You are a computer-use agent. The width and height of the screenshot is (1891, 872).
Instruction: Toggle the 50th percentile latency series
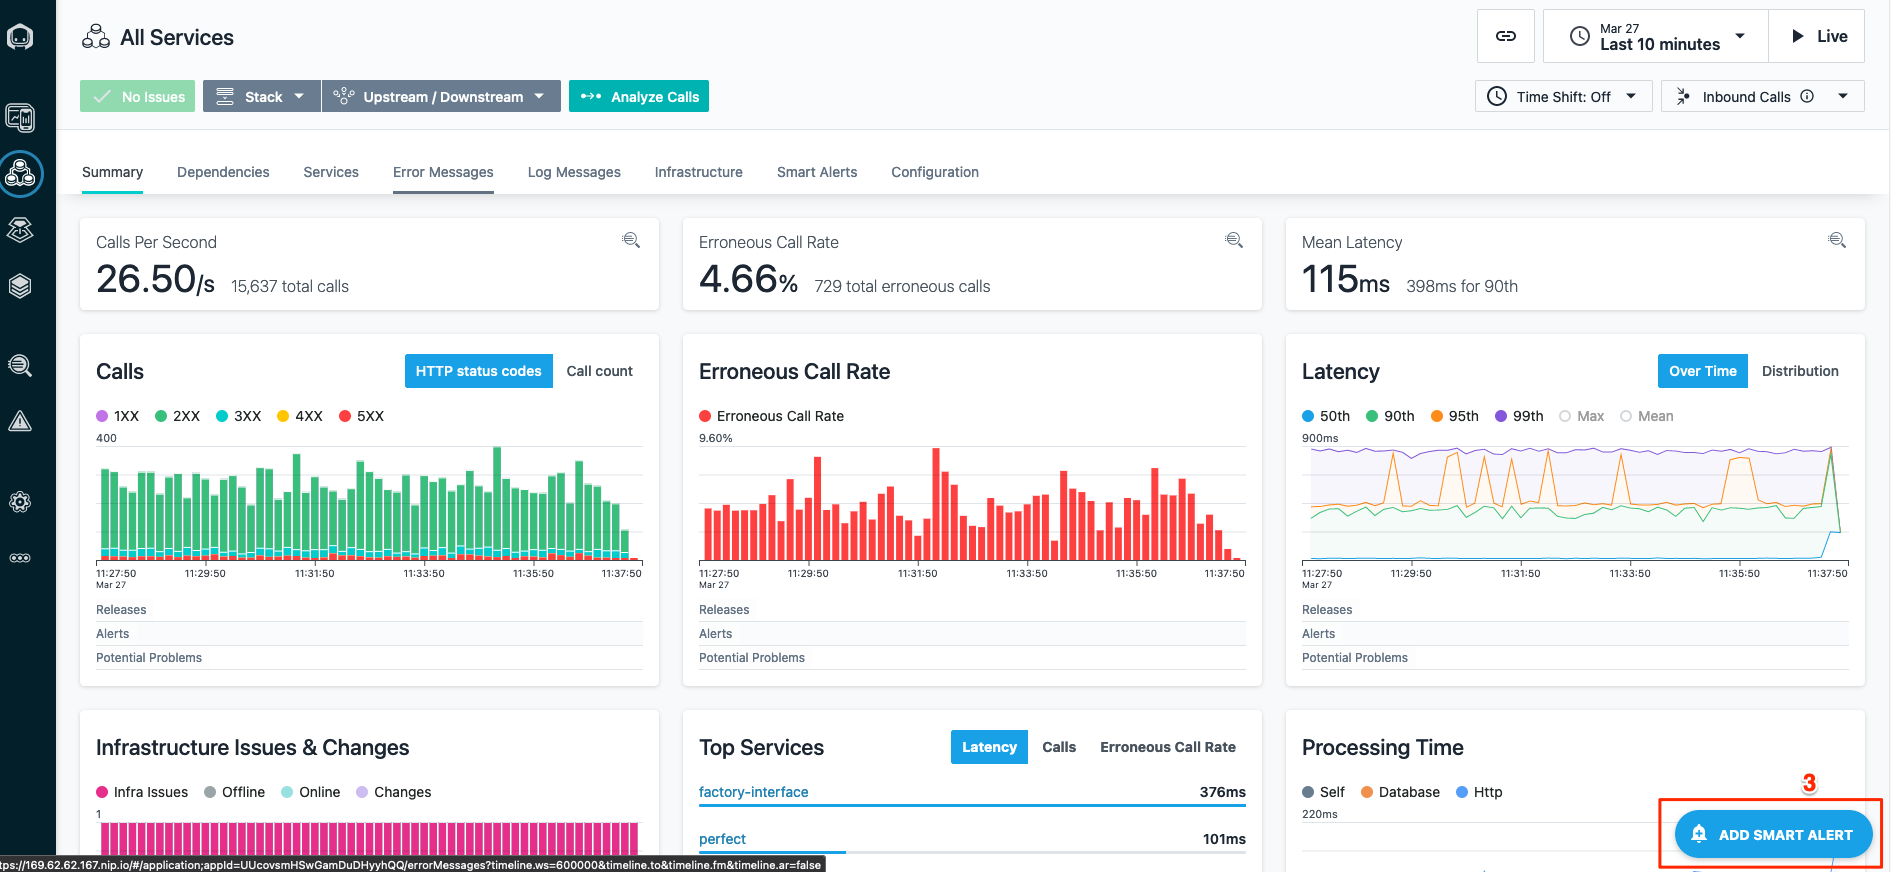[1326, 416]
